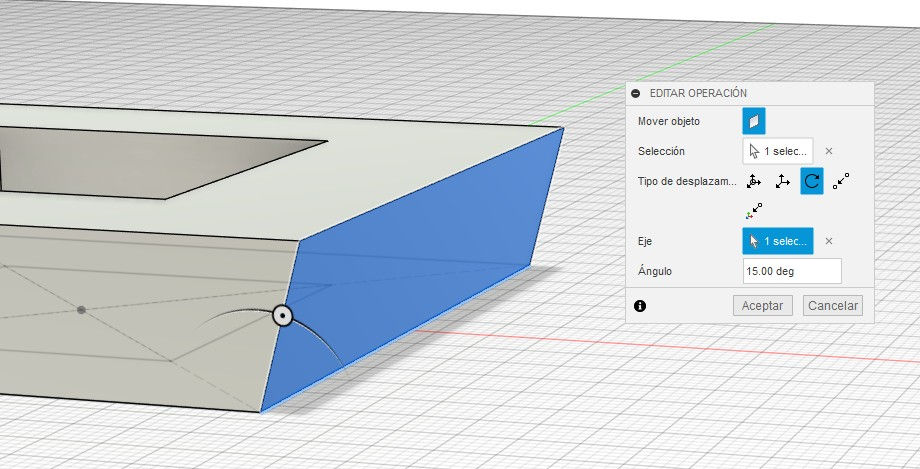Pick the point to position move icon

tap(754, 211)
